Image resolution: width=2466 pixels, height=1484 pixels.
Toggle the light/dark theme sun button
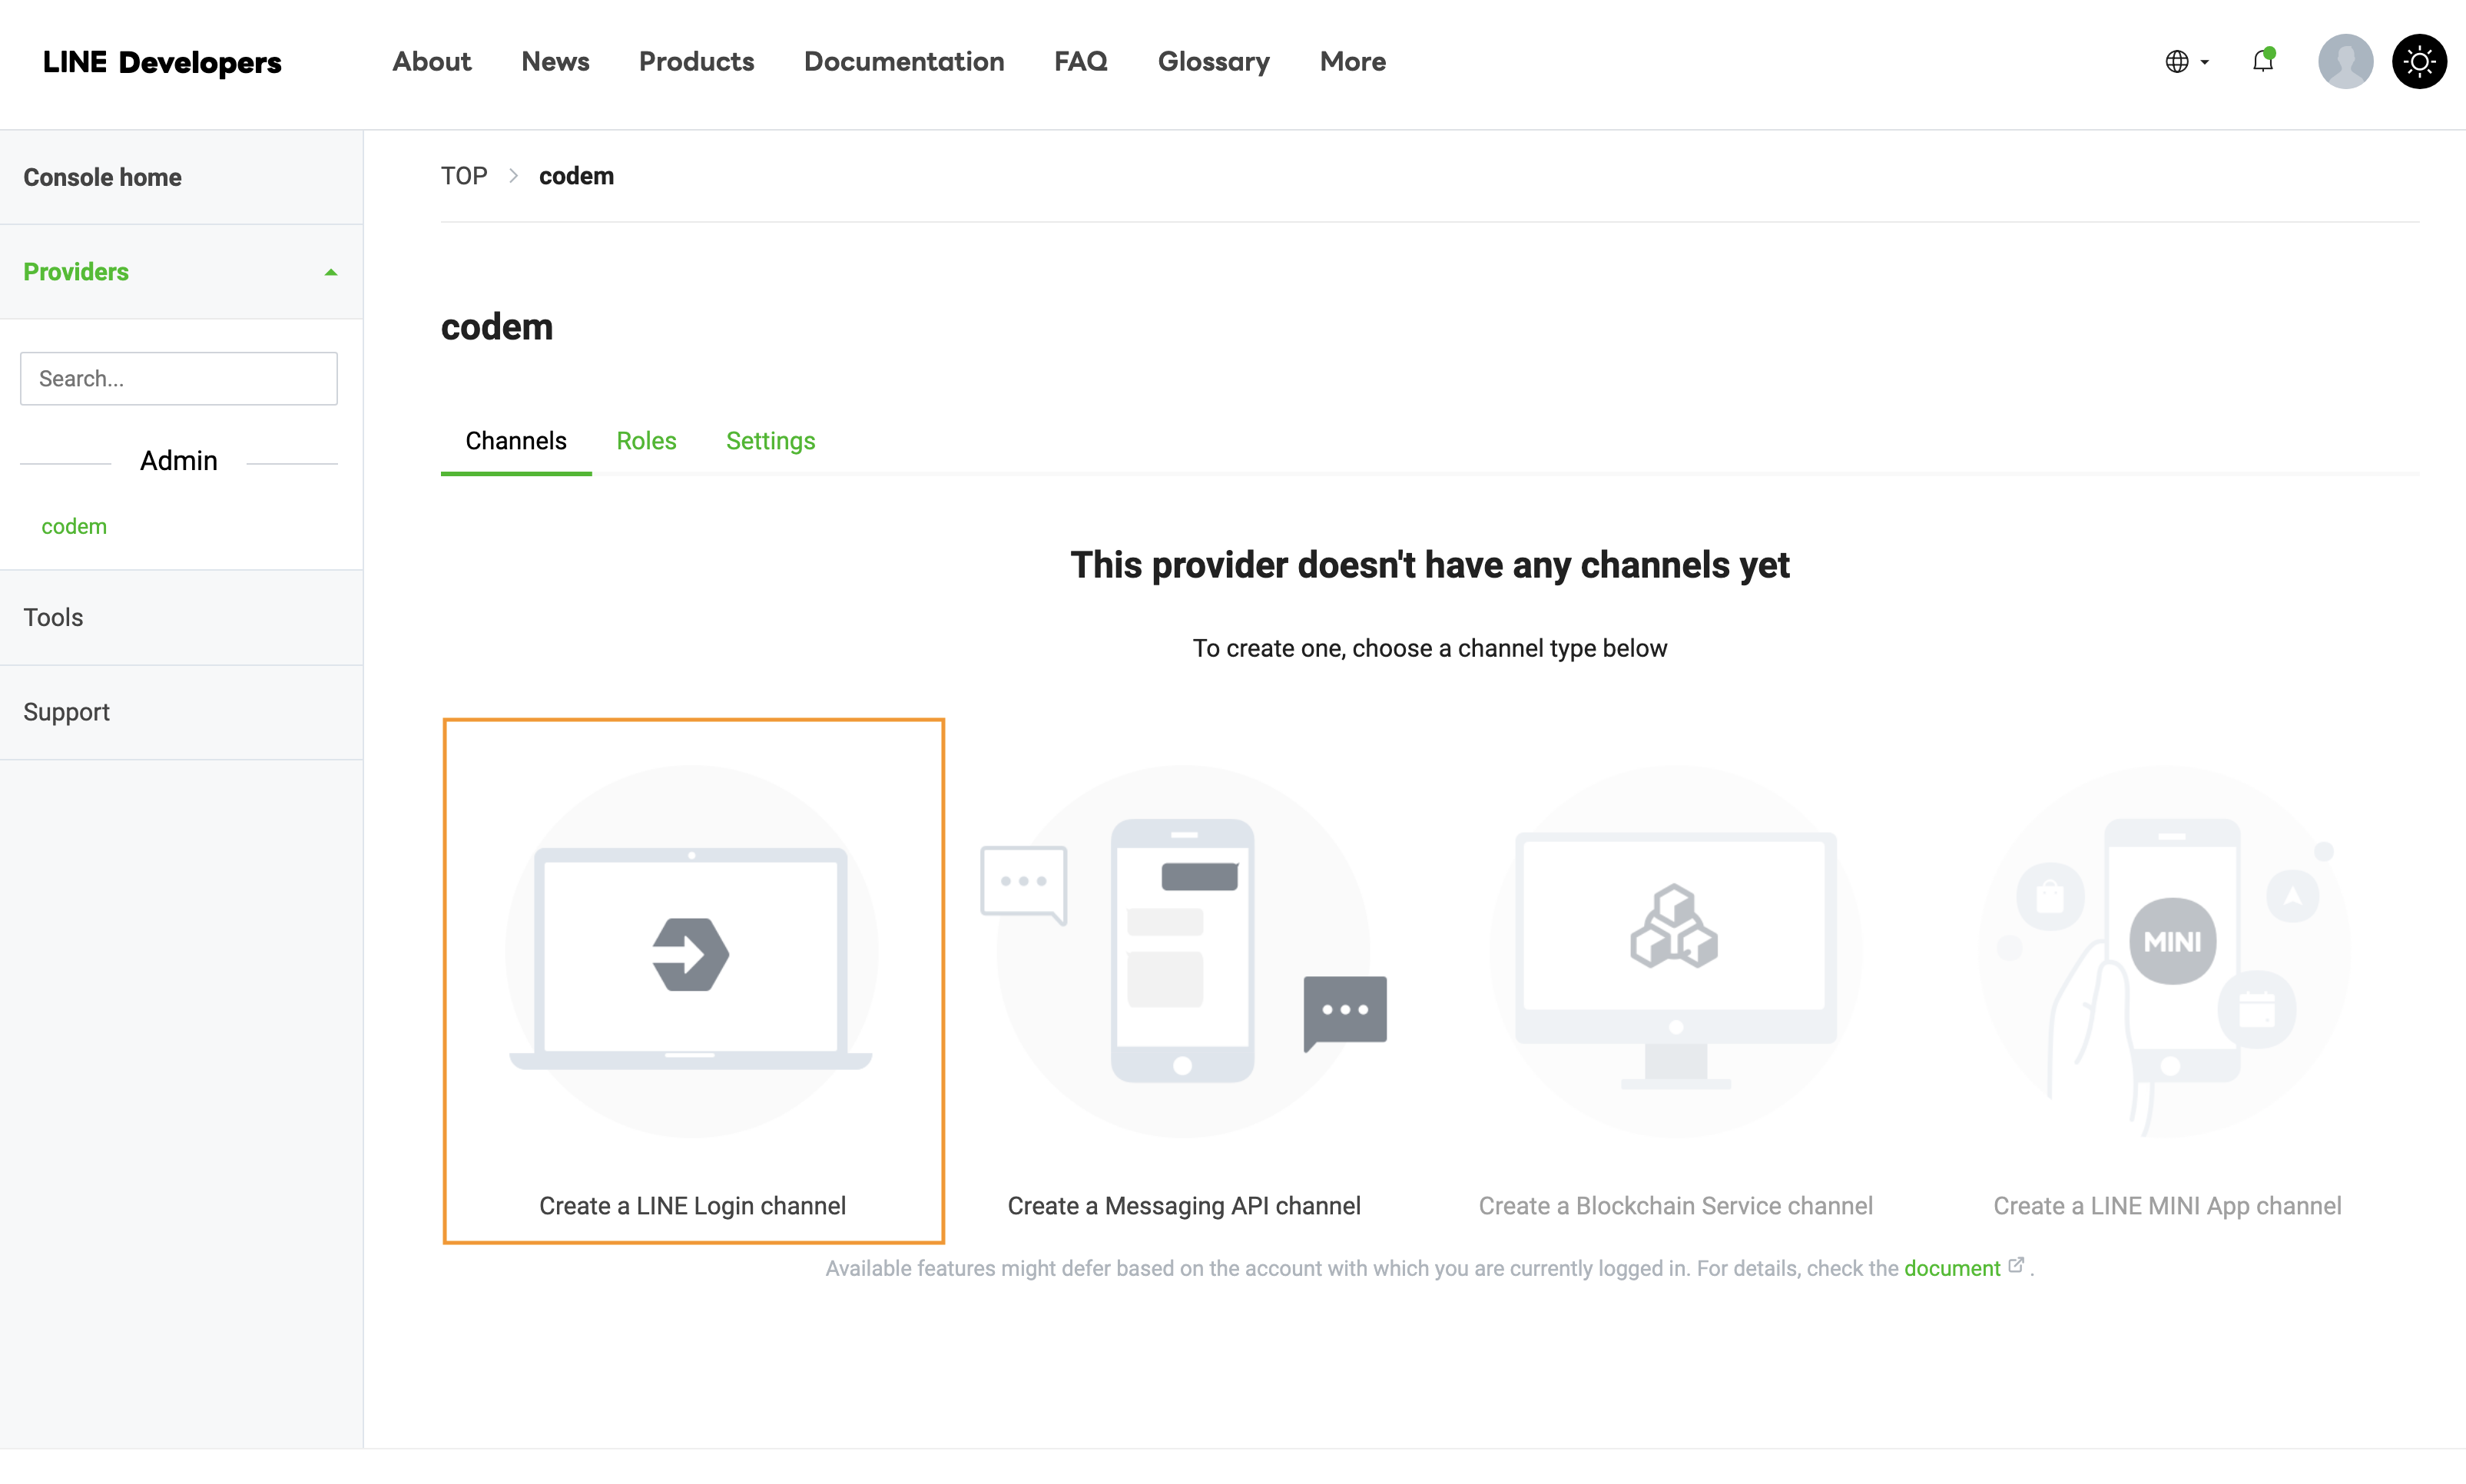(2419, 61)
